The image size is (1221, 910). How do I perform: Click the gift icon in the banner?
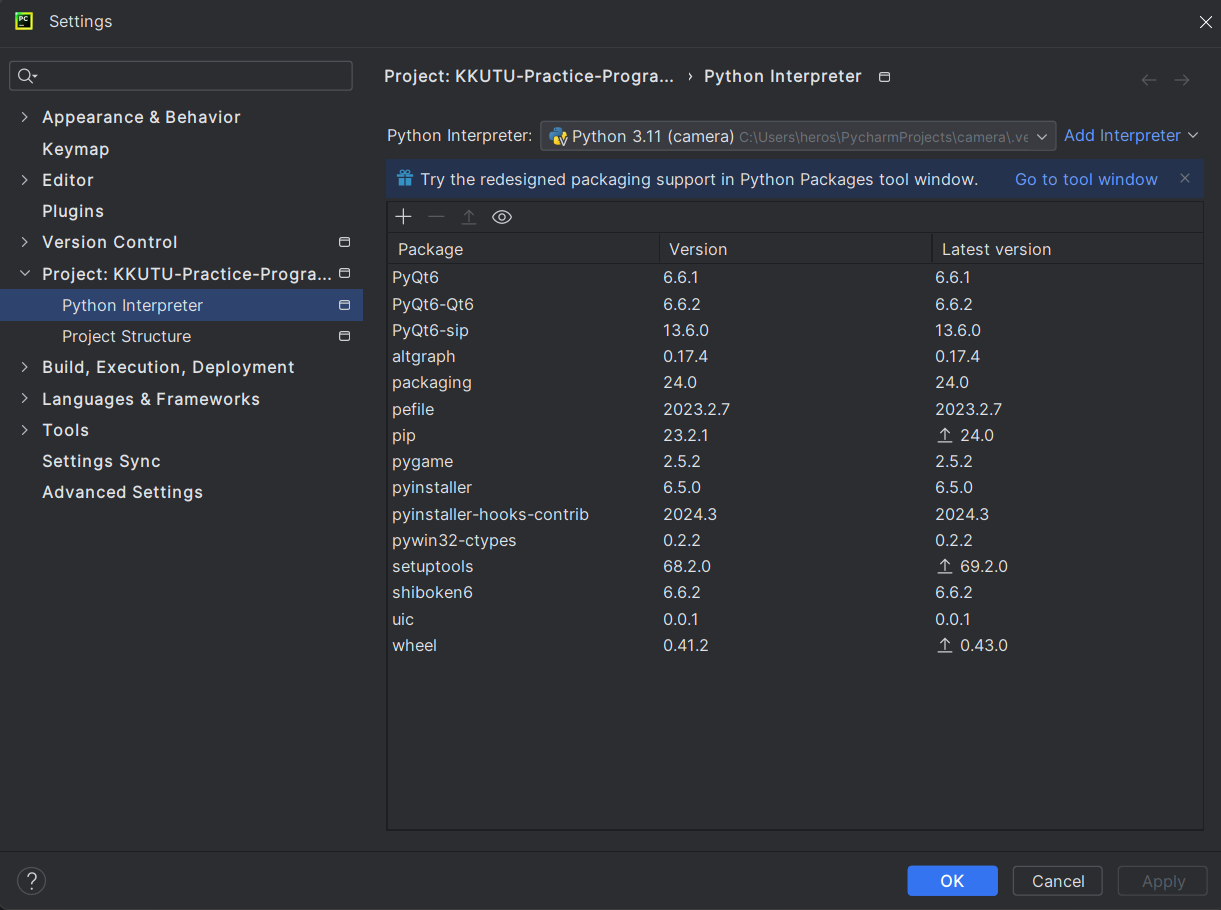pyautogui.click(x=404, y=179)
